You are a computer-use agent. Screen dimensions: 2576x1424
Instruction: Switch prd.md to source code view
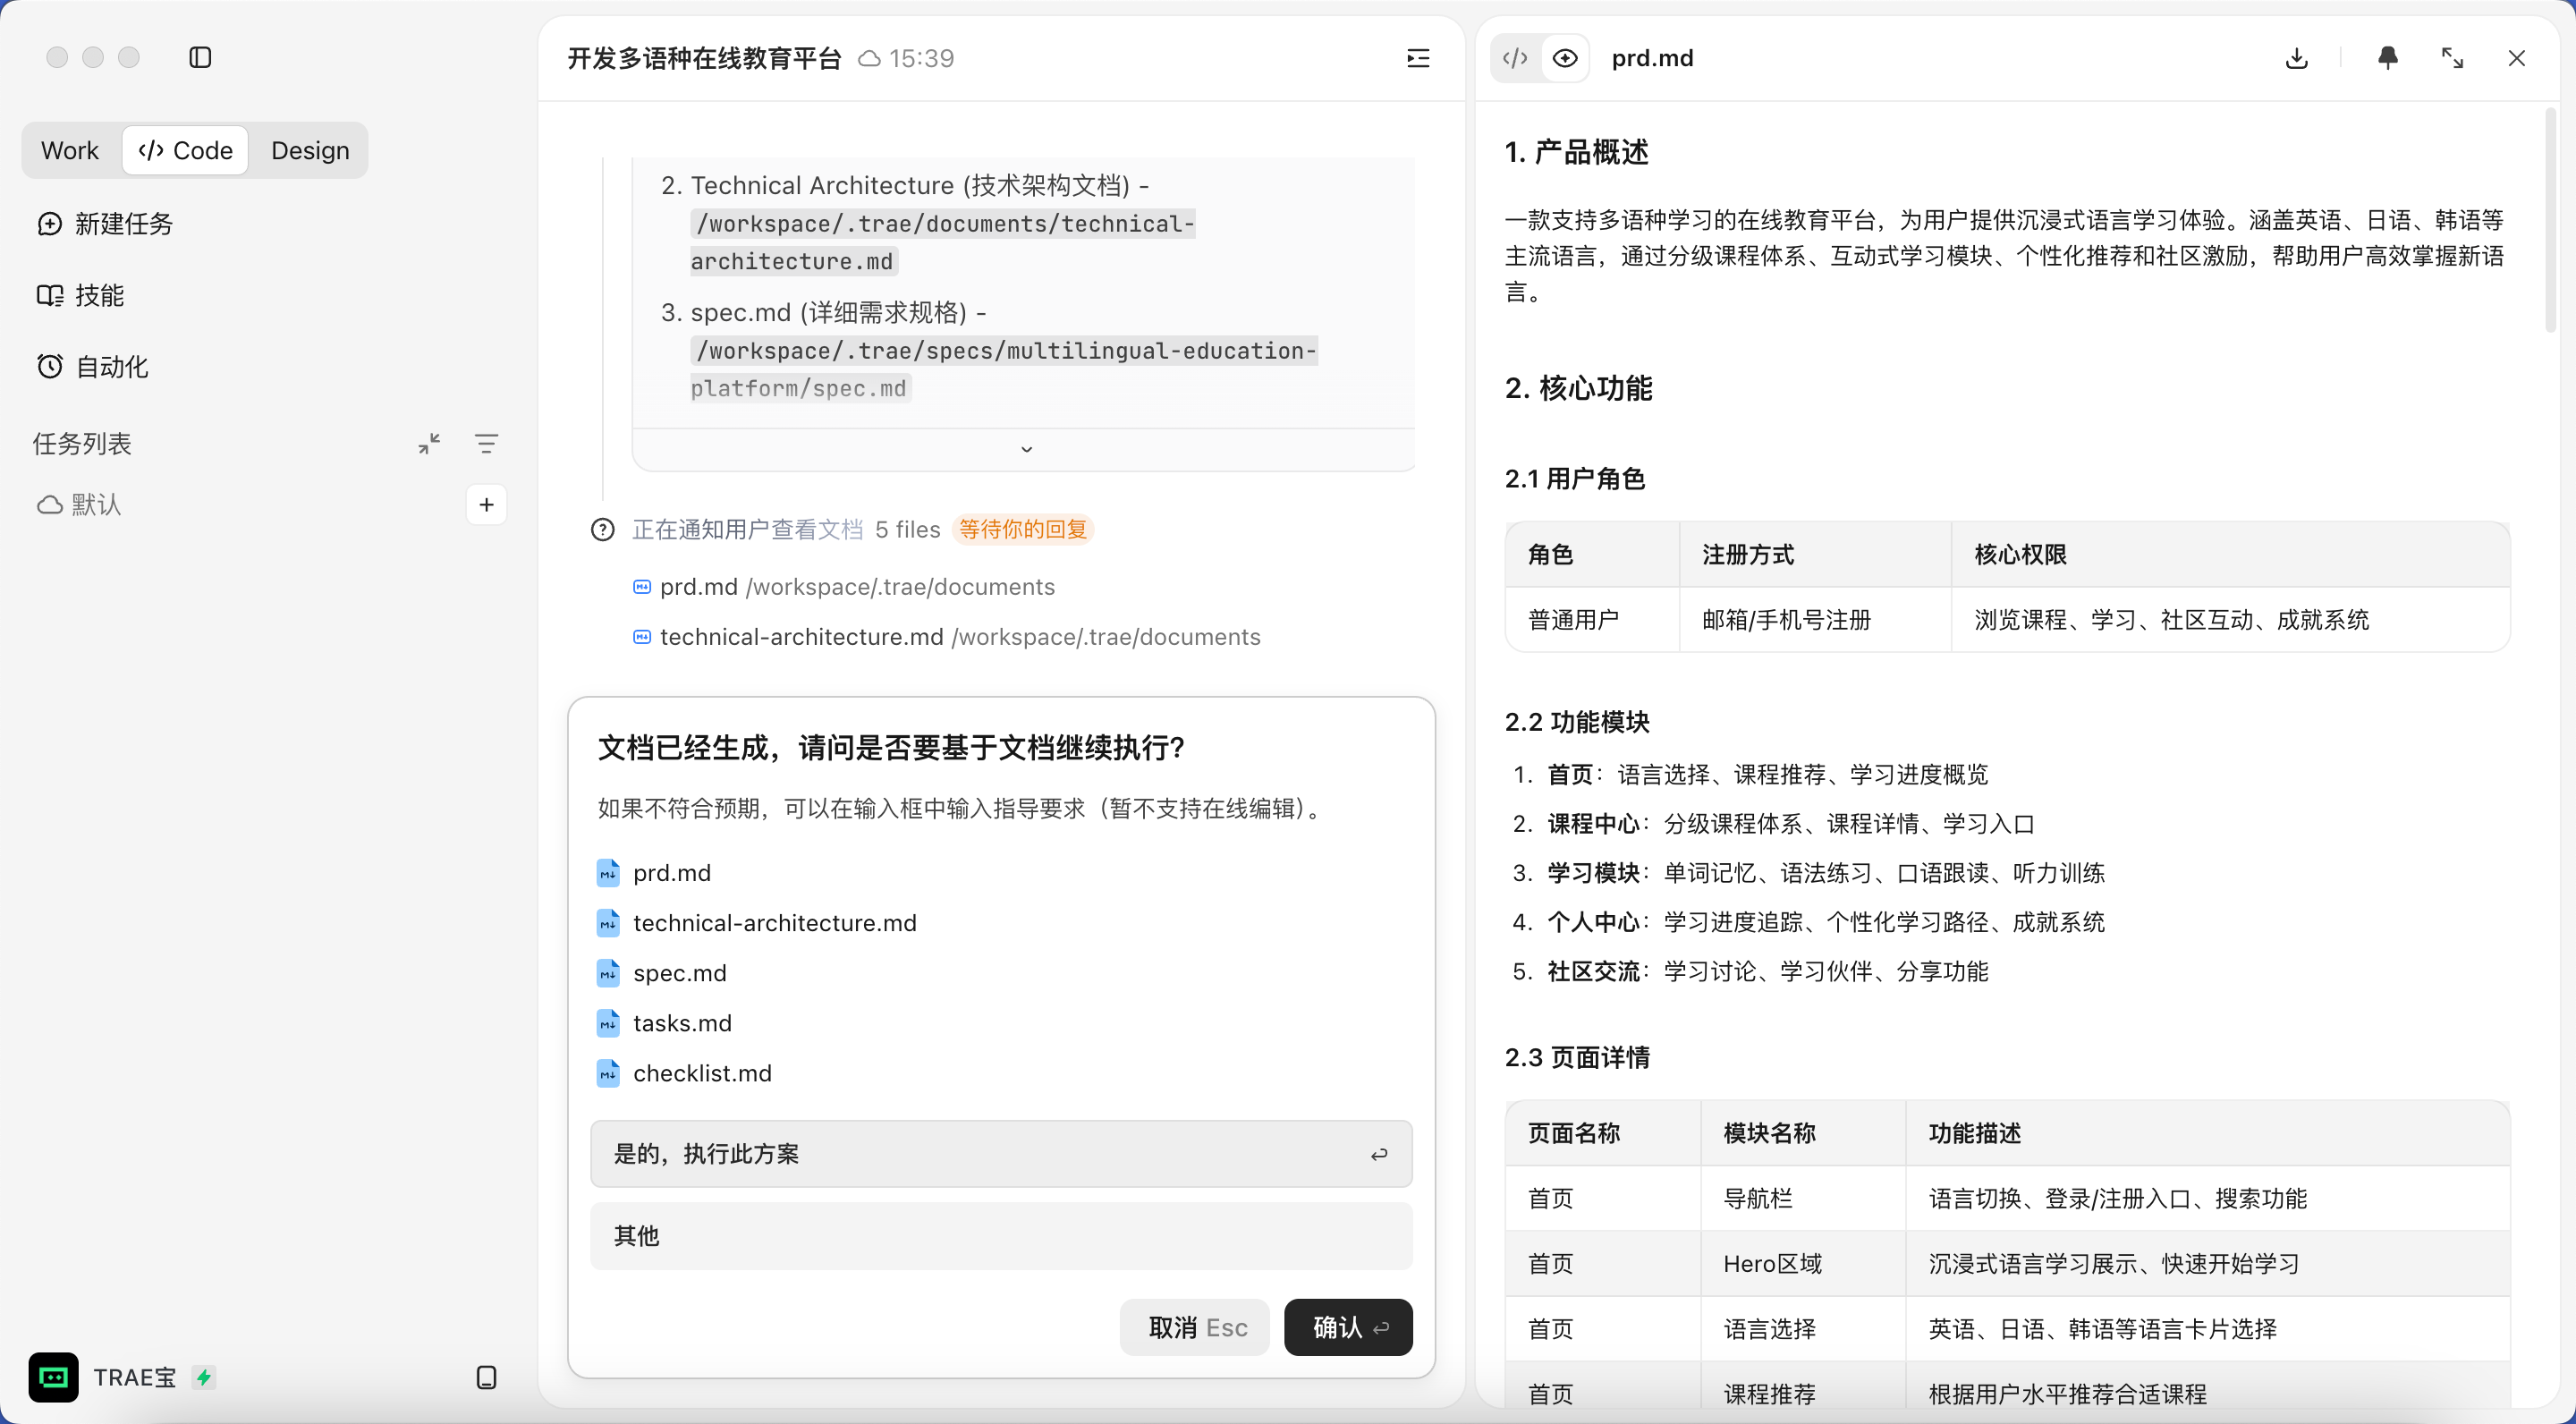[1515, 58]
